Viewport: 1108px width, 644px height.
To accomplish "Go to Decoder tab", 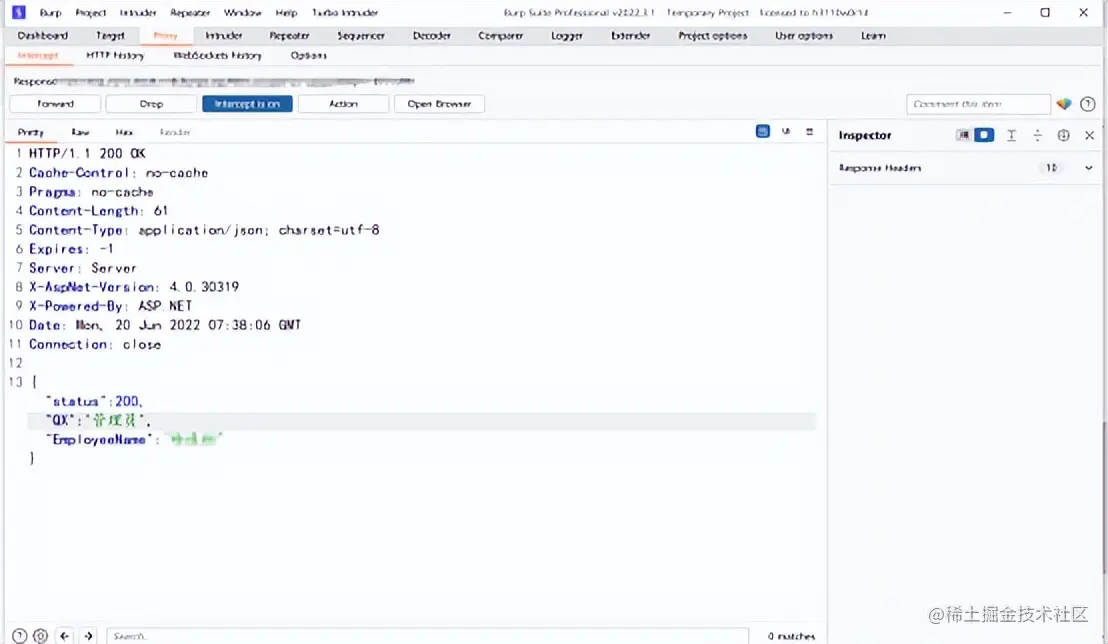I will point(432,35).
